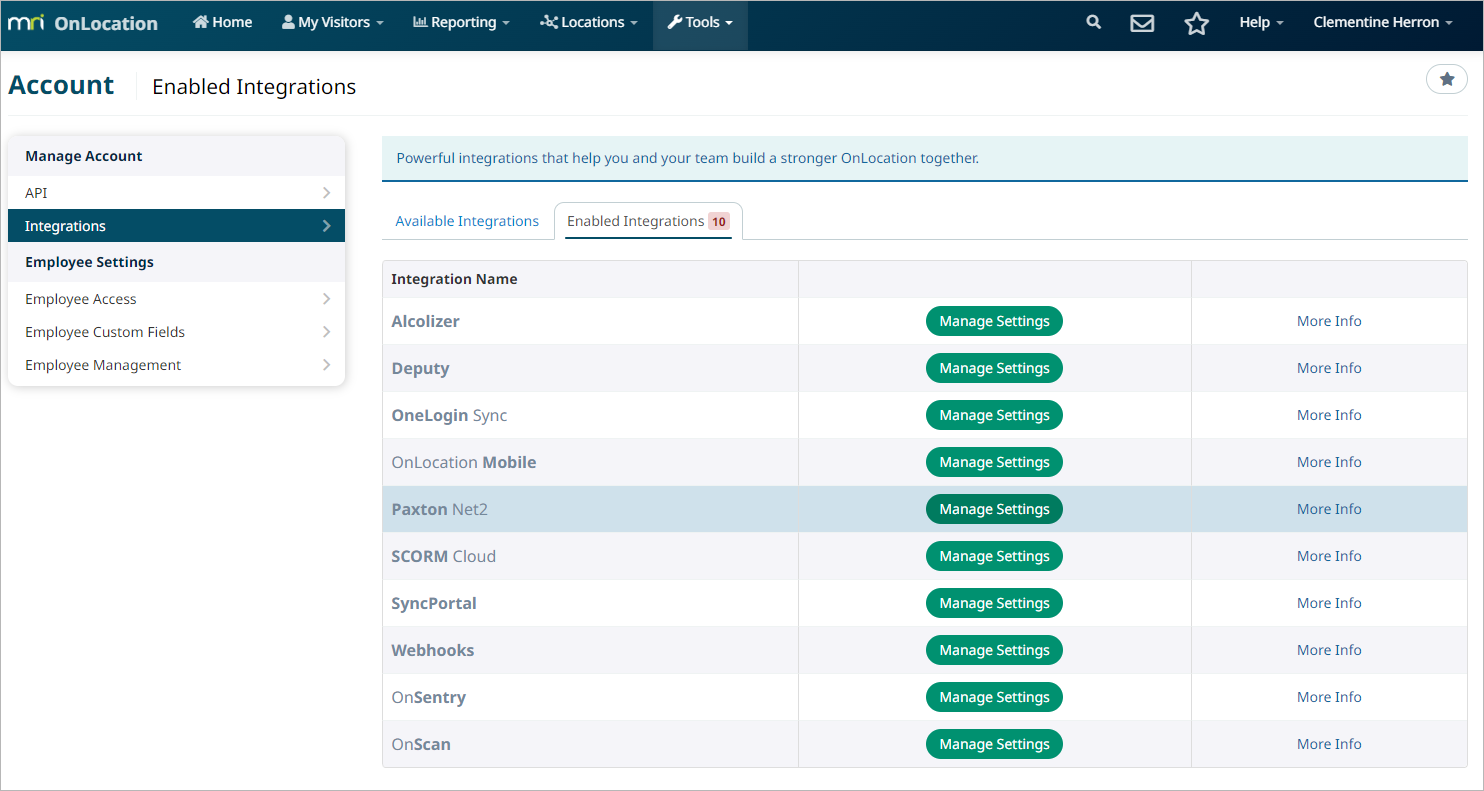This screenshot has height=791, width=1484.
Task: Manage Settings for OneLogin Sync
Action: click(x=994, y=415)
